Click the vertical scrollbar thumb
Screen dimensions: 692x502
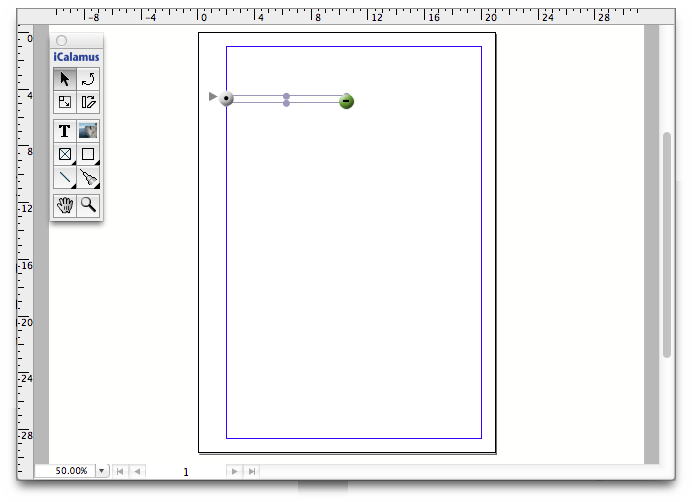[x=667, y=245]
